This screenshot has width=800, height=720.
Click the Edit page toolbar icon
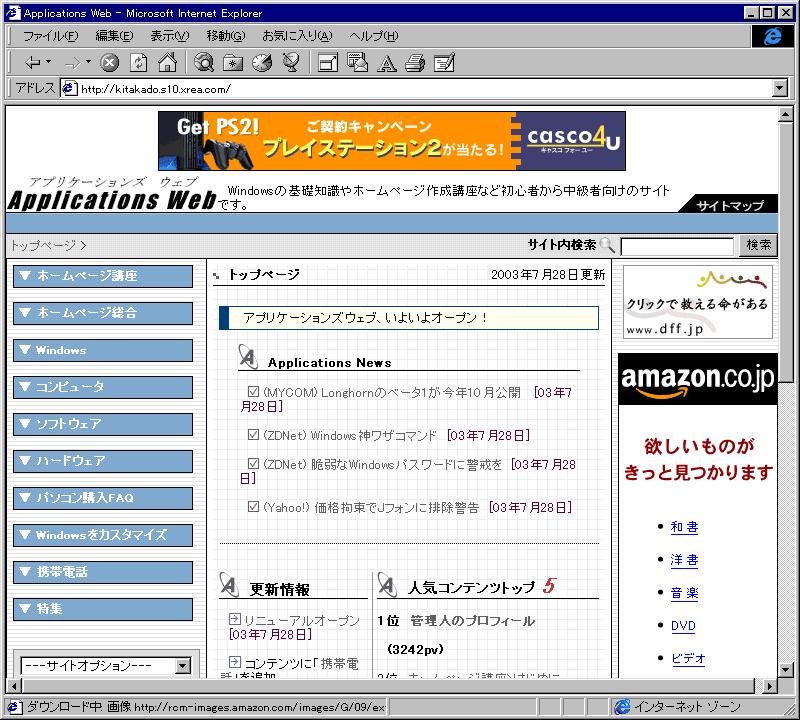pos(444,63)
